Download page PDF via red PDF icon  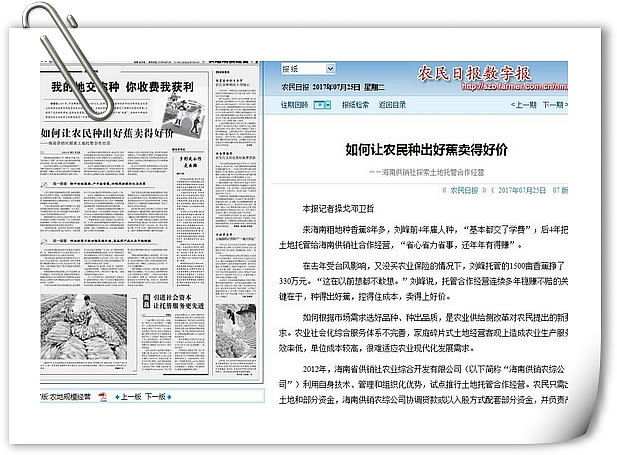[103, 397]
